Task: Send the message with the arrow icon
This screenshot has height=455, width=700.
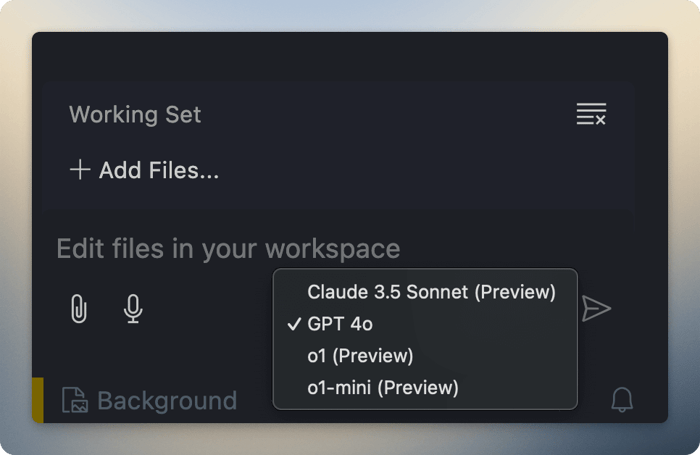Action: 596,309
